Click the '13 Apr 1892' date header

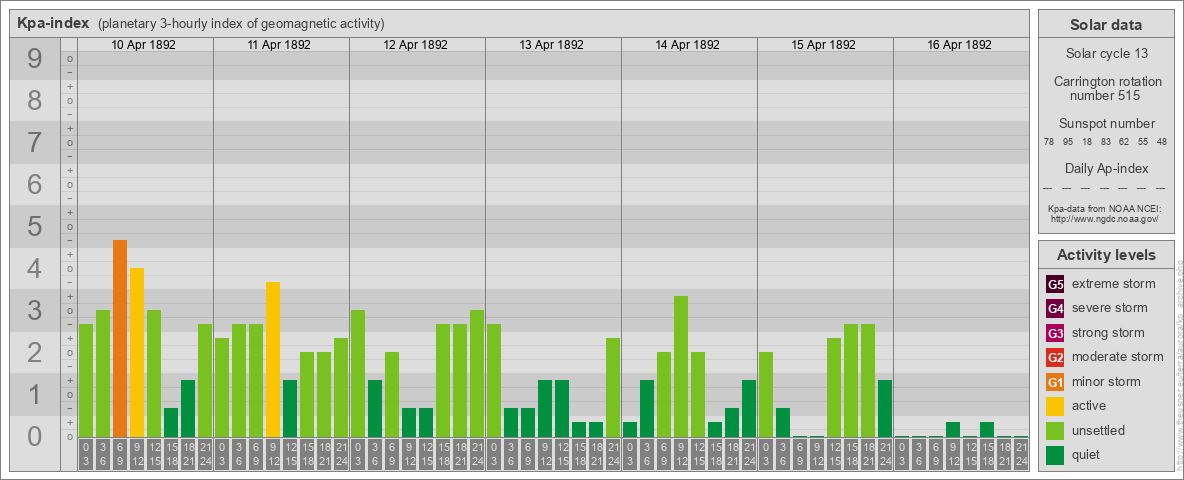pyautogui.click(x=551, y=45)
